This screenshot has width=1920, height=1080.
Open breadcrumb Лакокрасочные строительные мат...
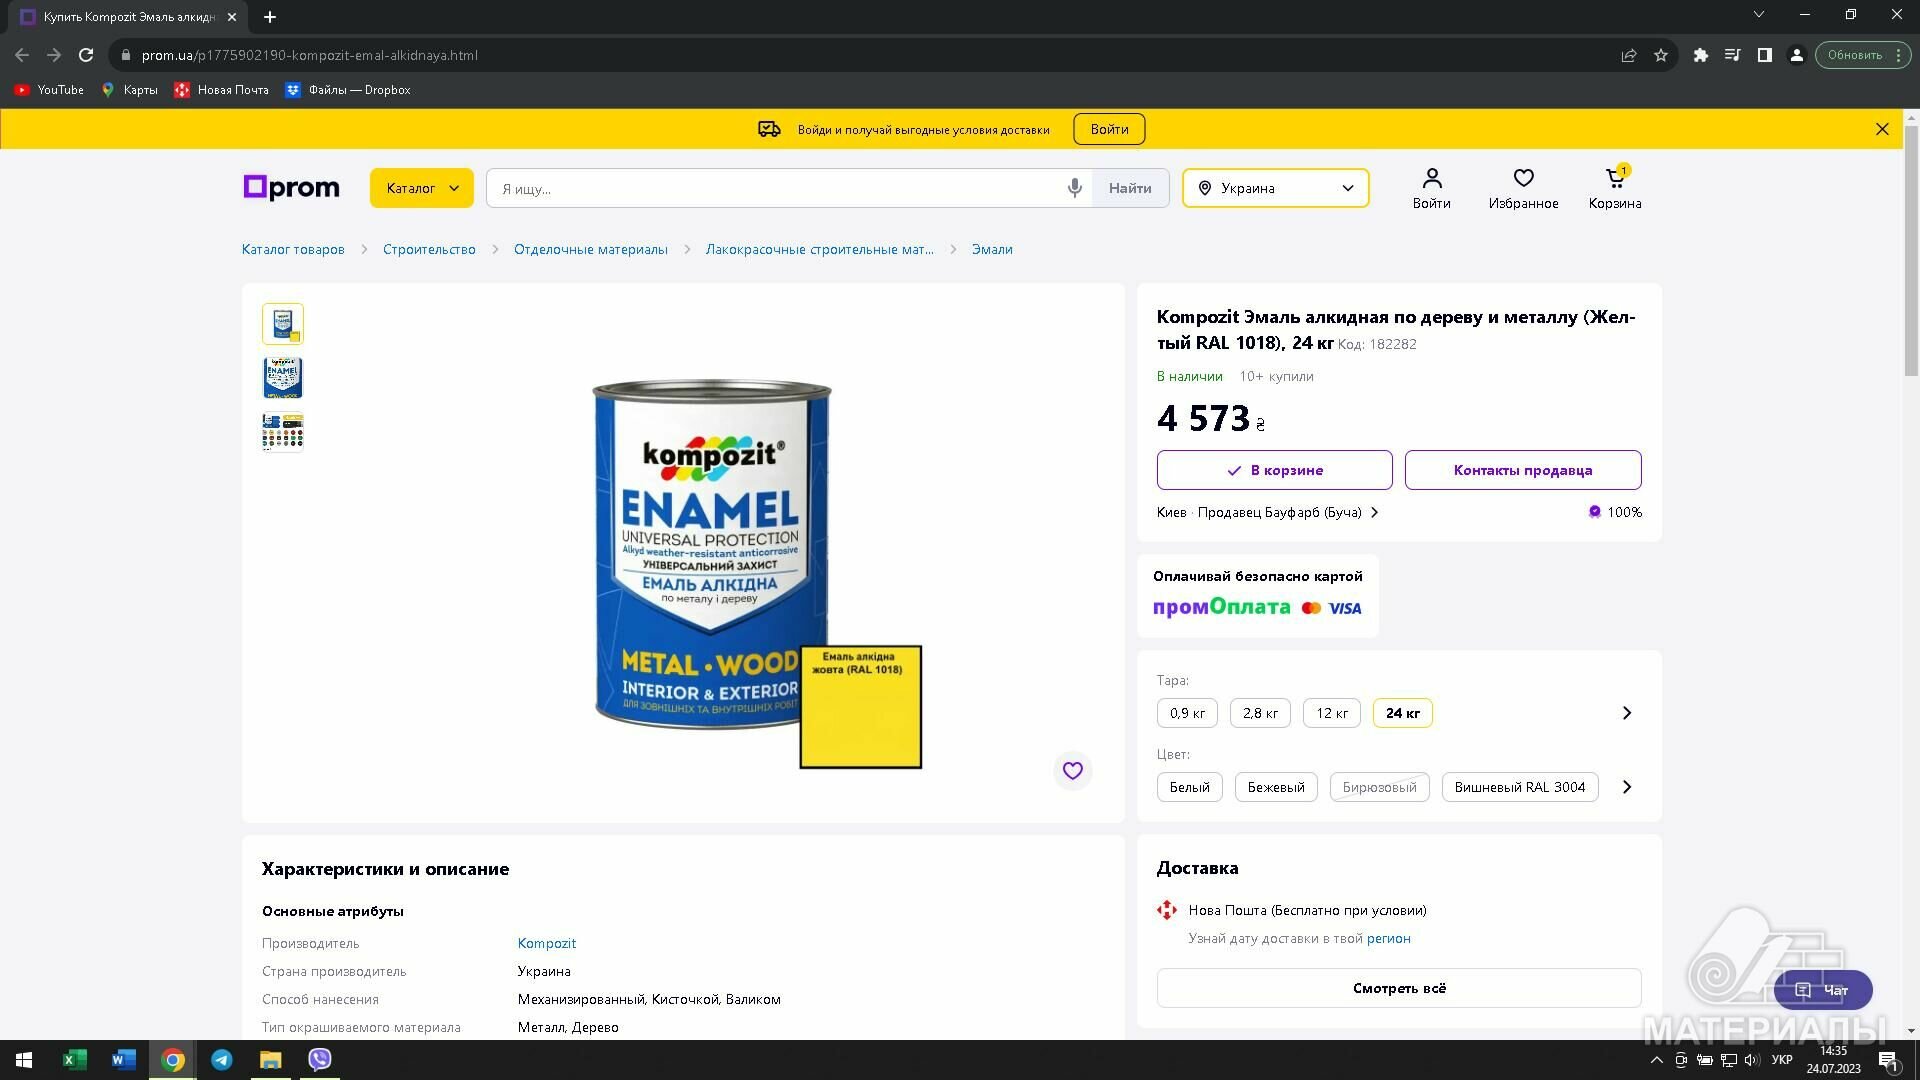pyautogui.click(x=820, y=249)
